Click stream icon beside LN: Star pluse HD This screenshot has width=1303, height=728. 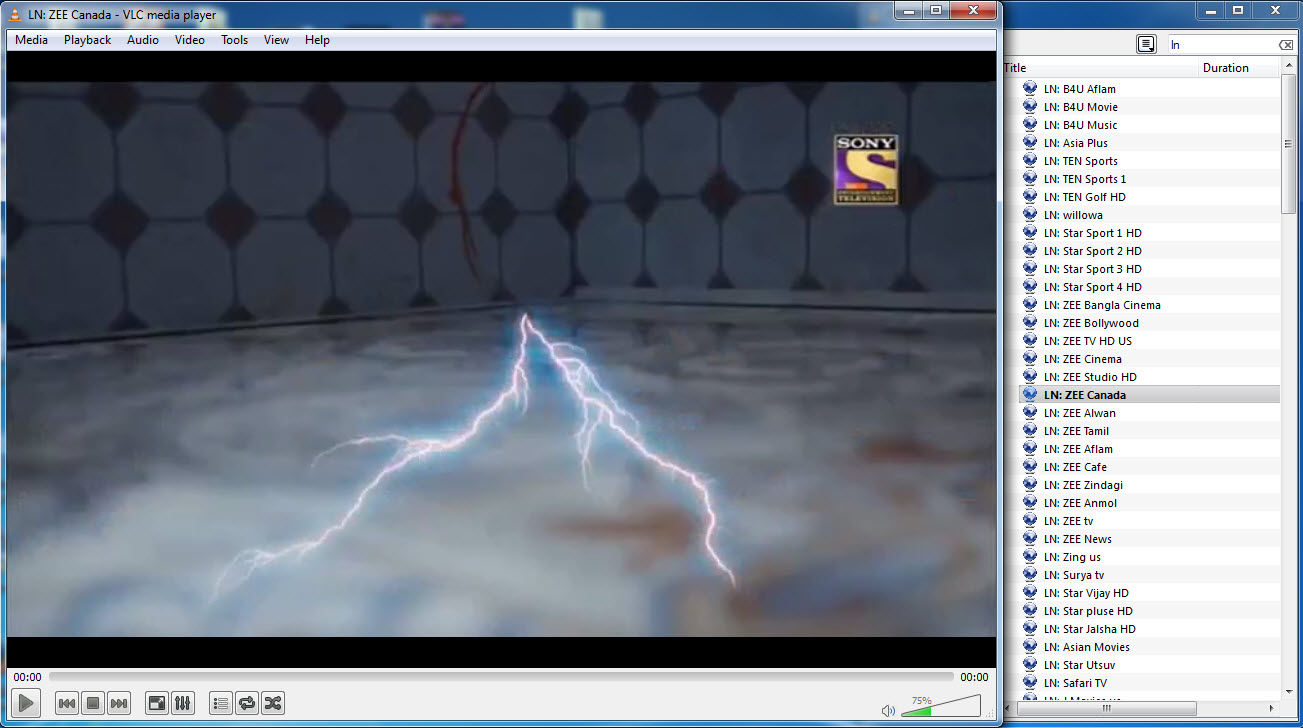click(1030, 611)
